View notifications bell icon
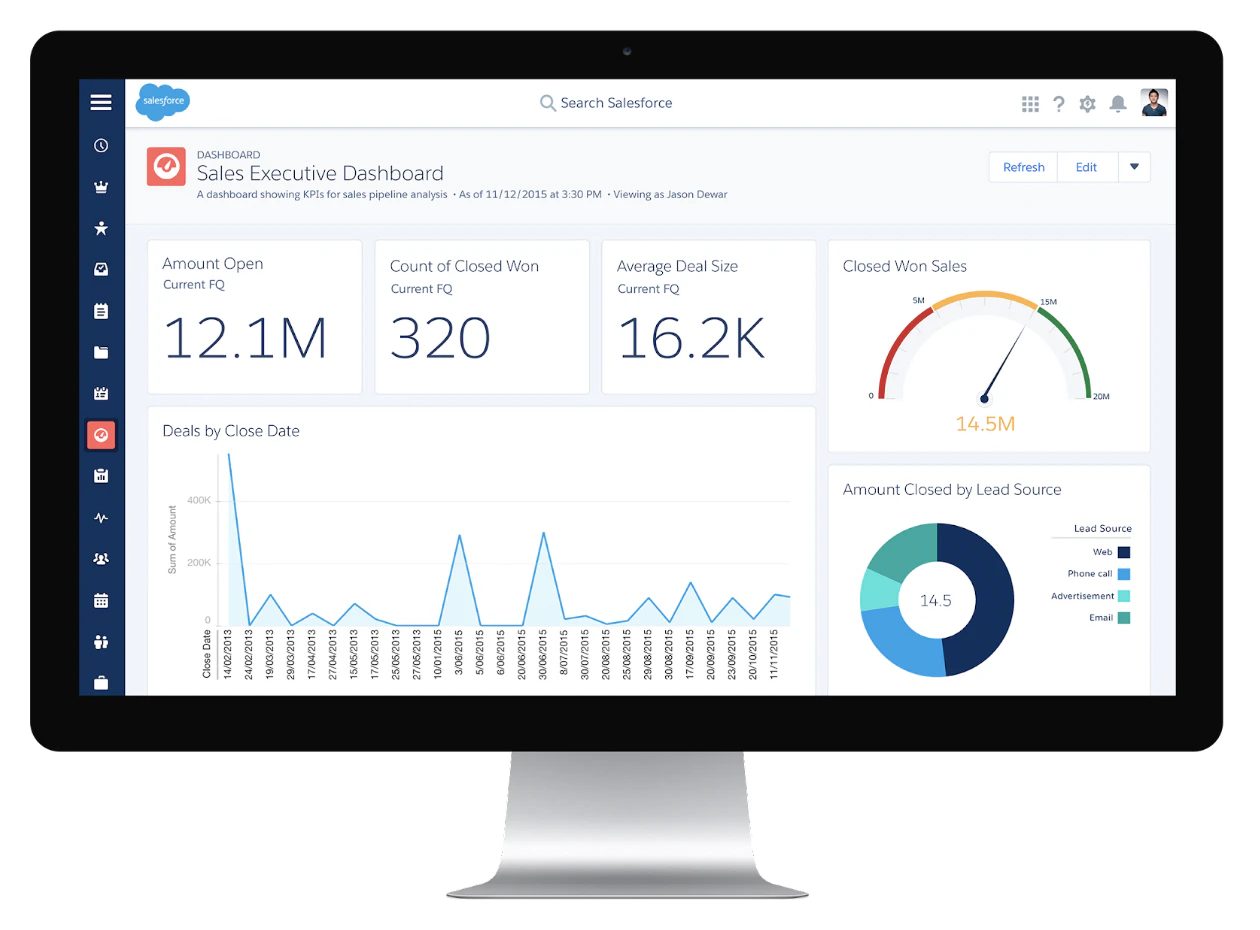 1118,103
